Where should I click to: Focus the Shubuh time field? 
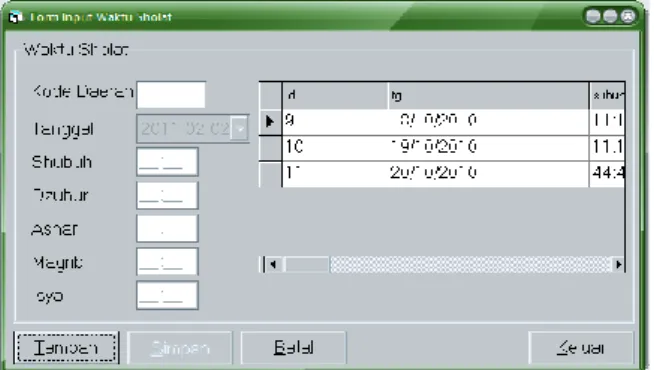(x=167, y=161)
